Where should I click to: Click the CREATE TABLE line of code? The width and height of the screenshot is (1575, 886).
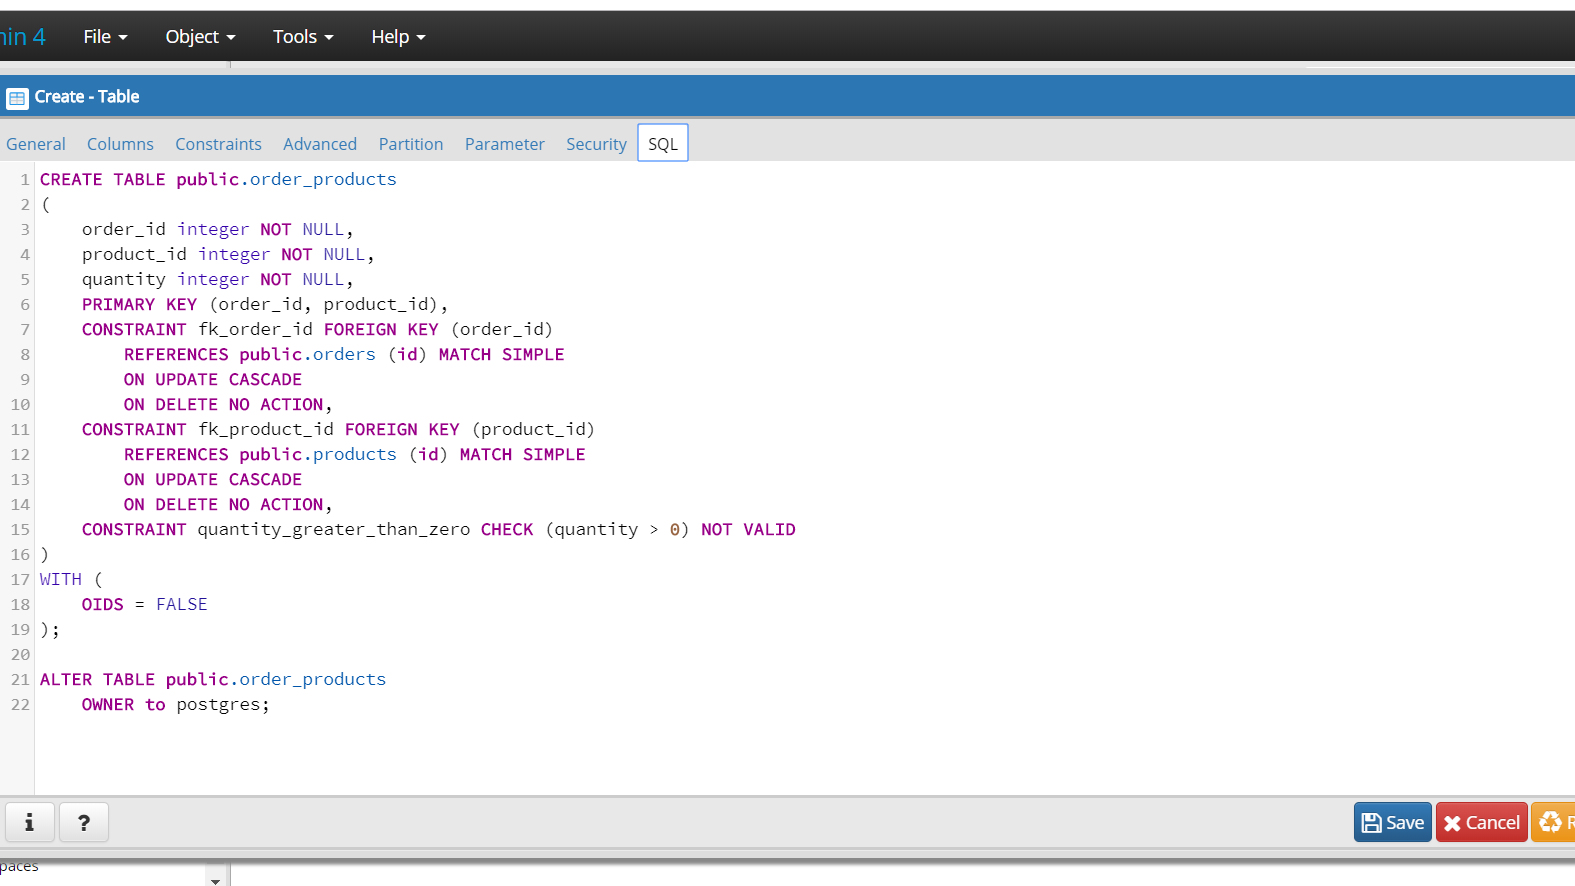[218, 179]
